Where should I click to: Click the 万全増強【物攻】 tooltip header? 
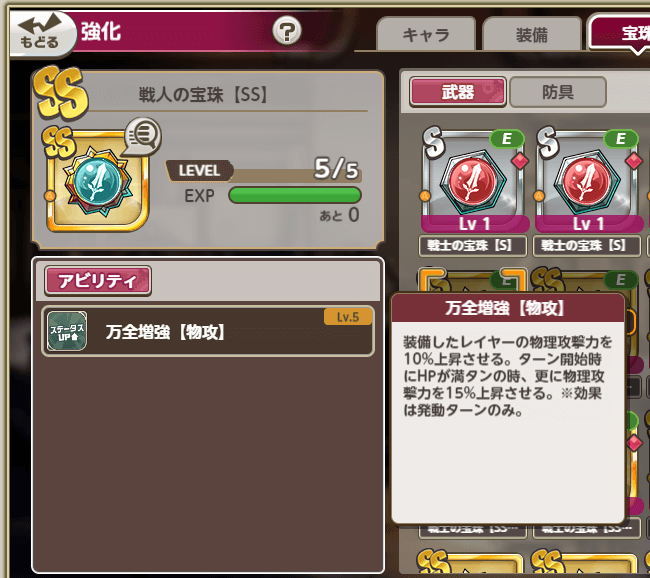coord(508,308)
